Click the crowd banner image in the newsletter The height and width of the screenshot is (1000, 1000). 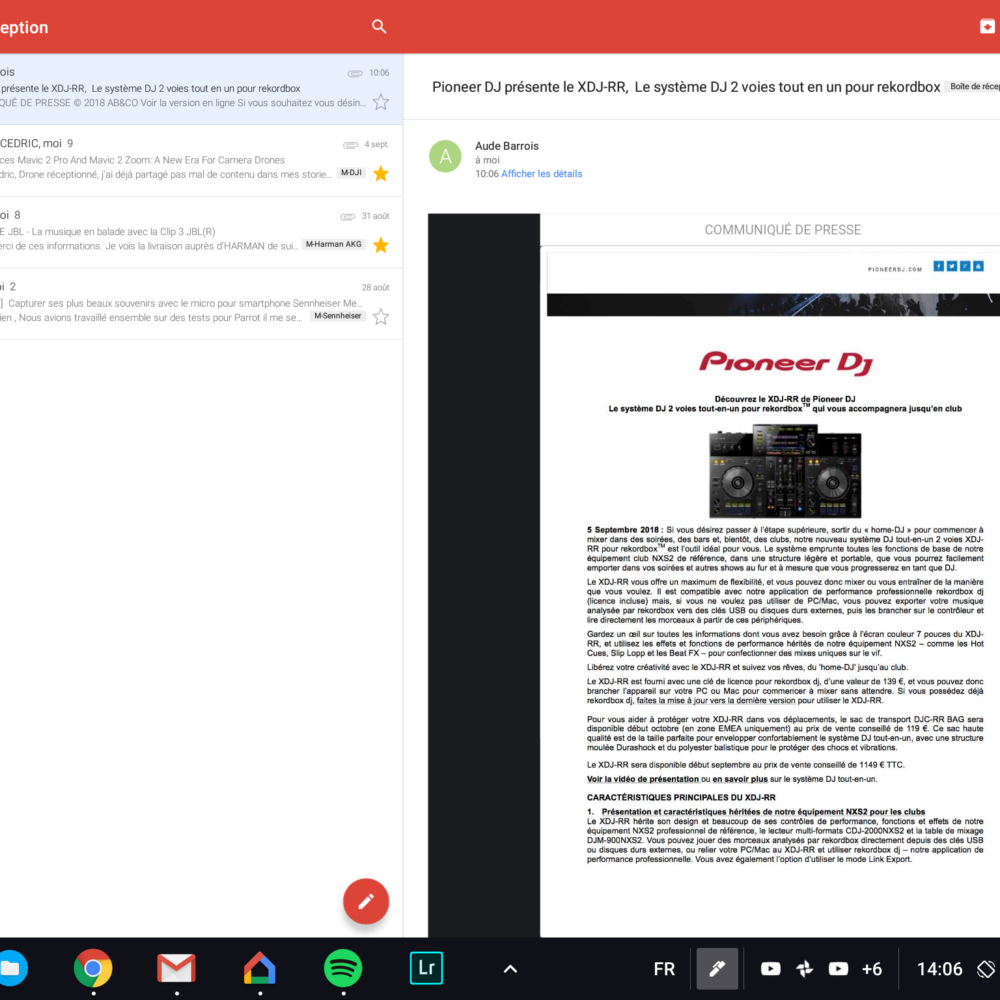(773, 304)
